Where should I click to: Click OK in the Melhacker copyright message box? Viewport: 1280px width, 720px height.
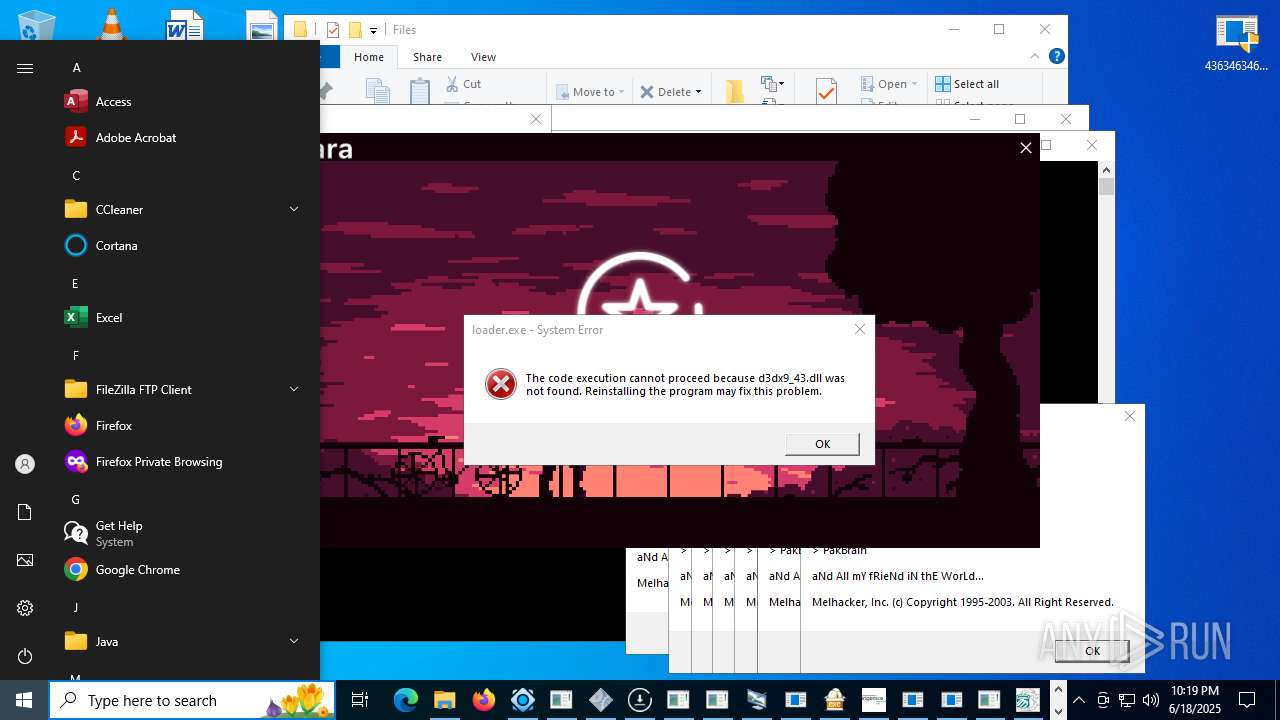(1092, 651)
